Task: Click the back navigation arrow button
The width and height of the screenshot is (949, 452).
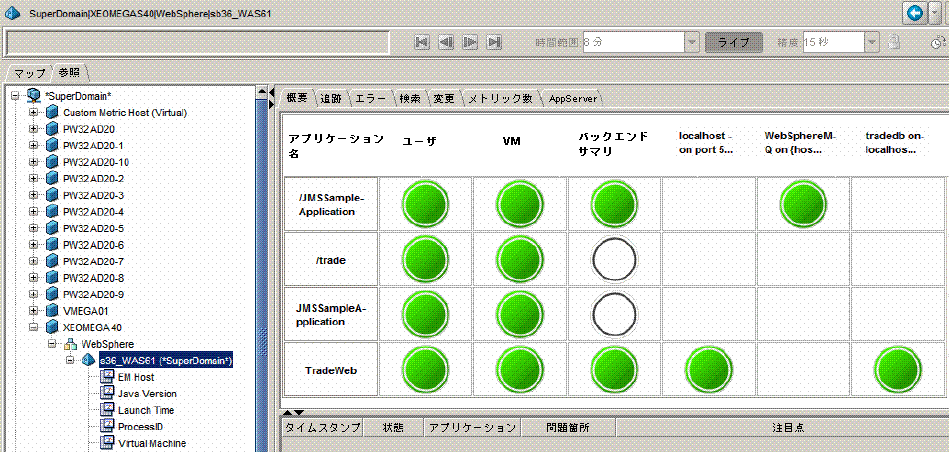Action: (914, 12)
